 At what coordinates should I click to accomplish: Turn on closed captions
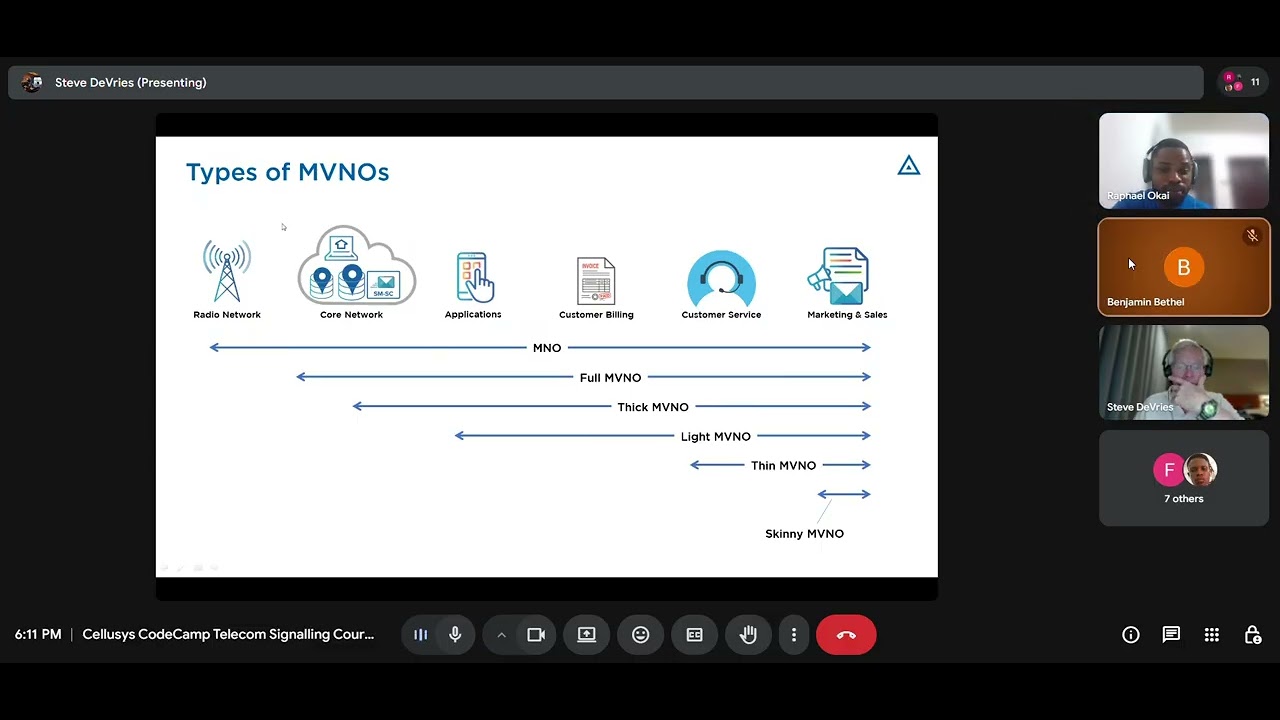point(694,635)
